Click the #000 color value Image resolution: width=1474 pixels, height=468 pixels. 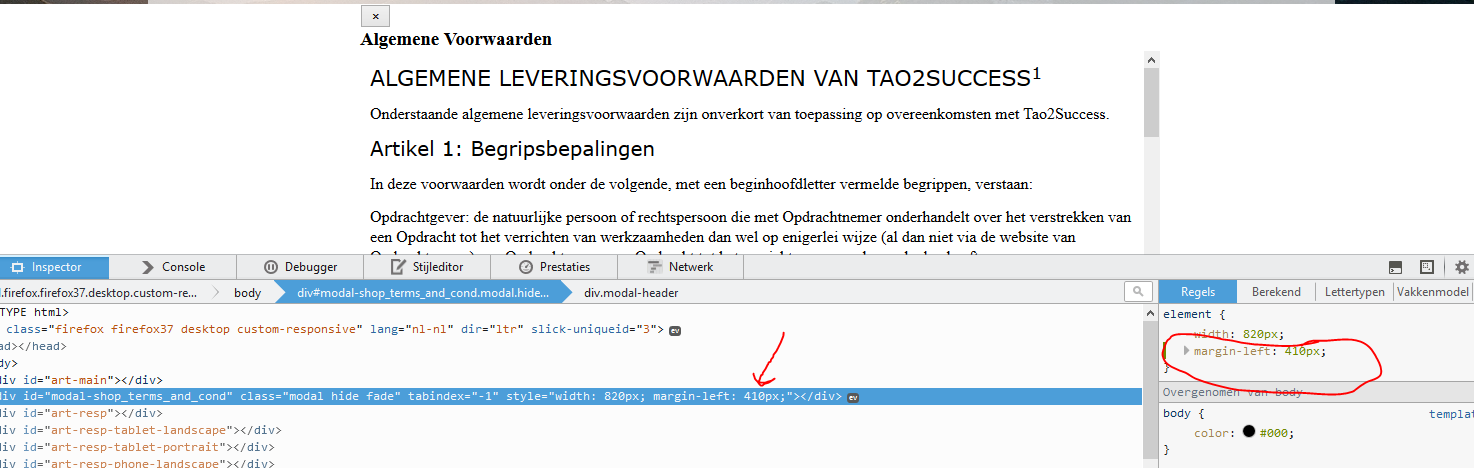[1274, 433]
